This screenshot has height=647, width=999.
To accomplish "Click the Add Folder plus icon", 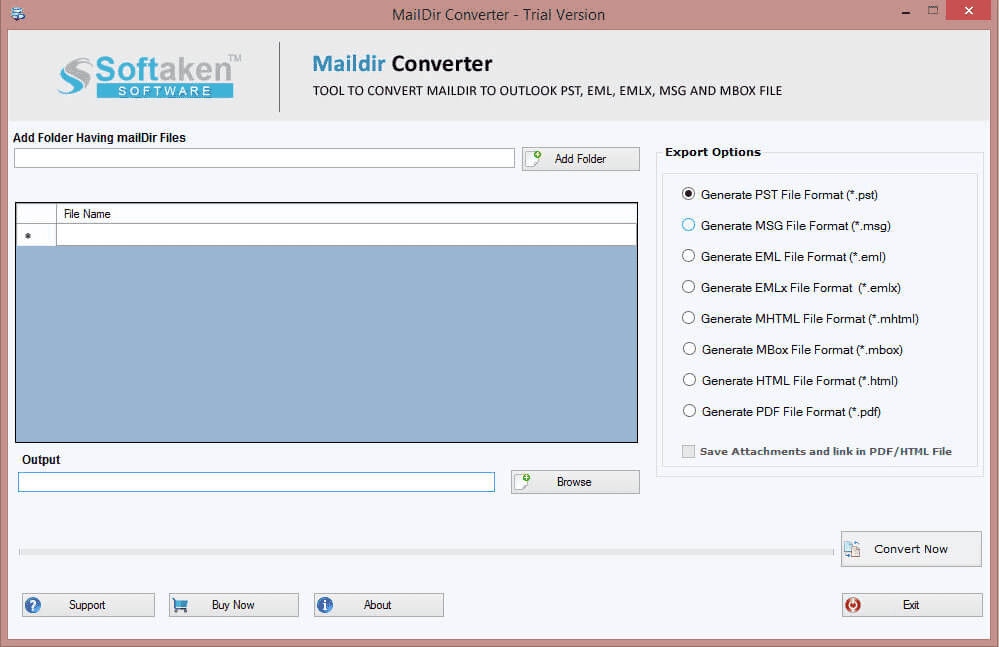I will (x=533, y=159).
